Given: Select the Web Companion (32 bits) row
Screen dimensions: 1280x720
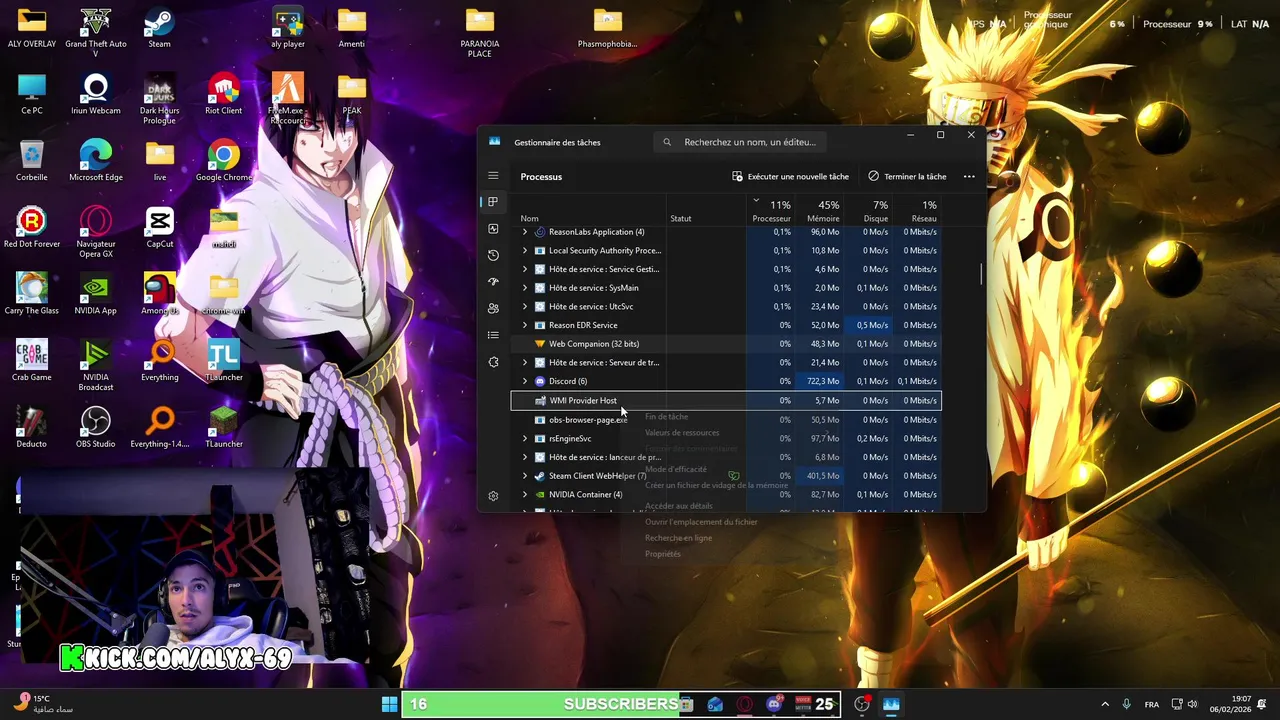Looking at the screenshot, I should [726, 344].
